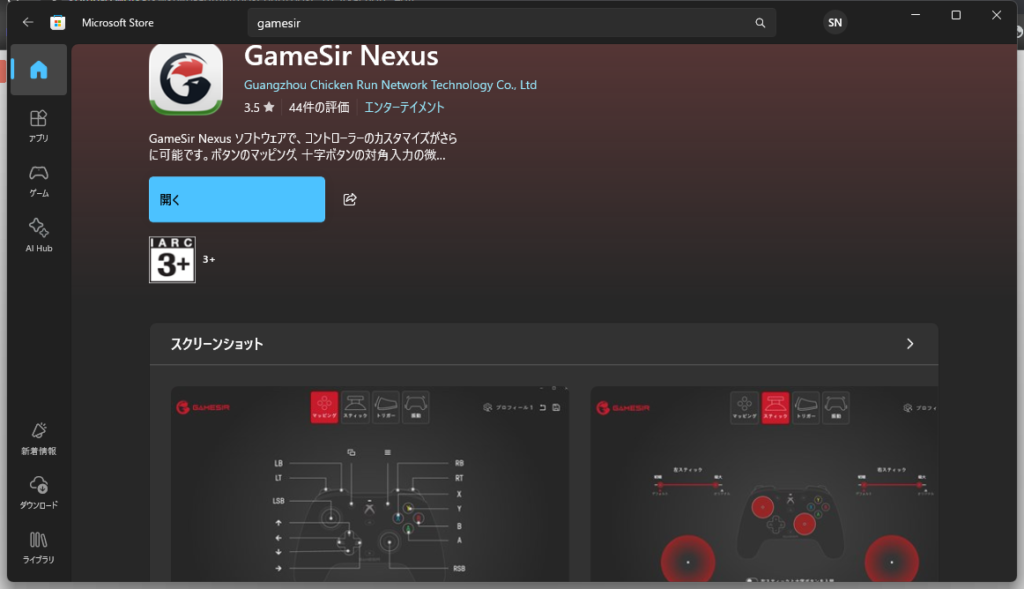Open the アプリ (Apps) section
The width and height of the screenshot is (1024, 589).
39,125
